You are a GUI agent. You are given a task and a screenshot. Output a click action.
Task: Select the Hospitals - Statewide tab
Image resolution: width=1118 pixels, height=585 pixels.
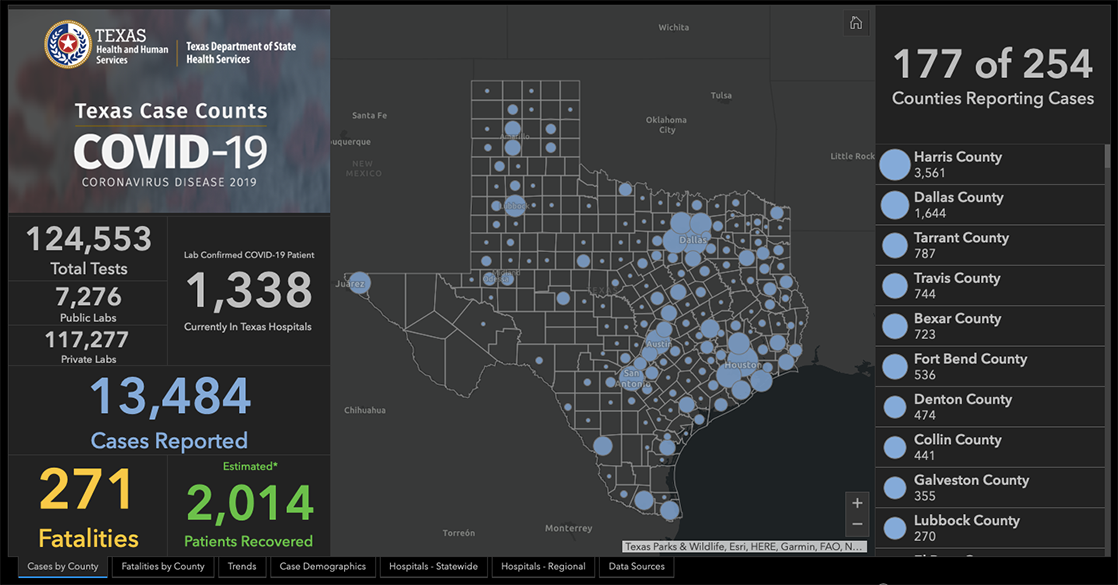(x=434, y=566)
